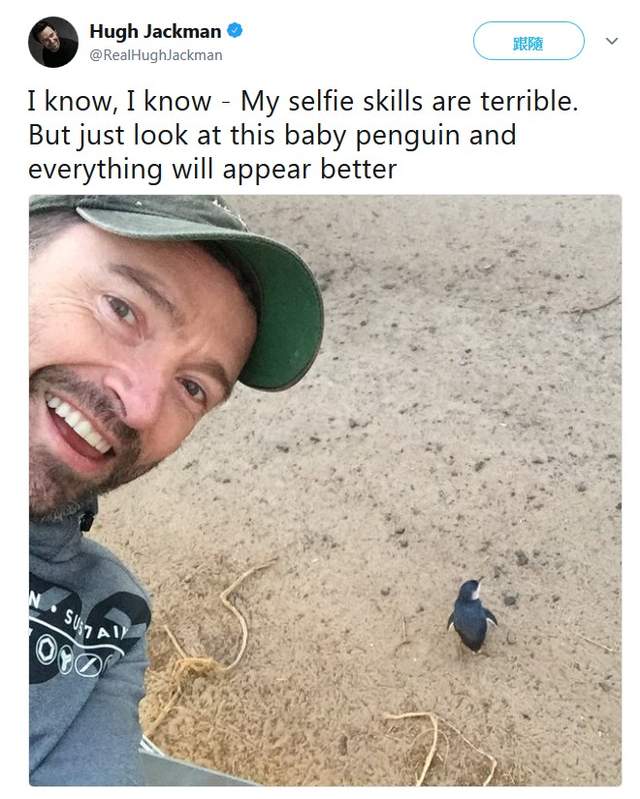Click the 'everything will appear better' line
This screenshot has height=799, width=640.
[x=212, y=170]
